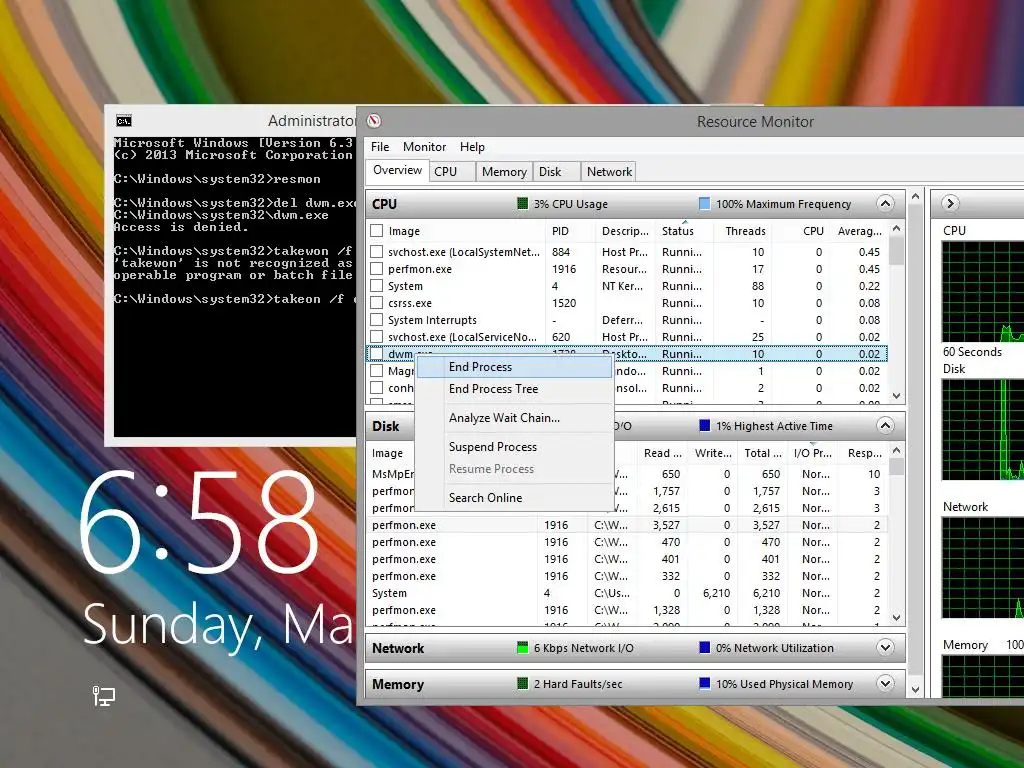
Task: Sort Disk list by Resp... column
Action: coord(863,453)
